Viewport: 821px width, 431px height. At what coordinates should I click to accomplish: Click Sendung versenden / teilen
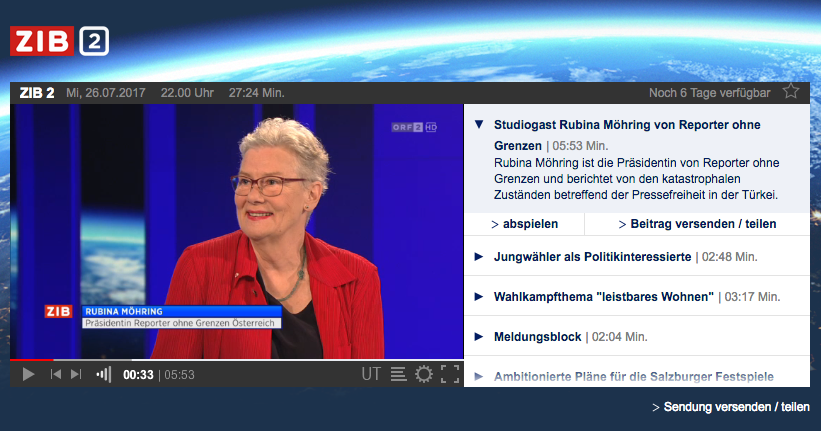click(731, 407)
